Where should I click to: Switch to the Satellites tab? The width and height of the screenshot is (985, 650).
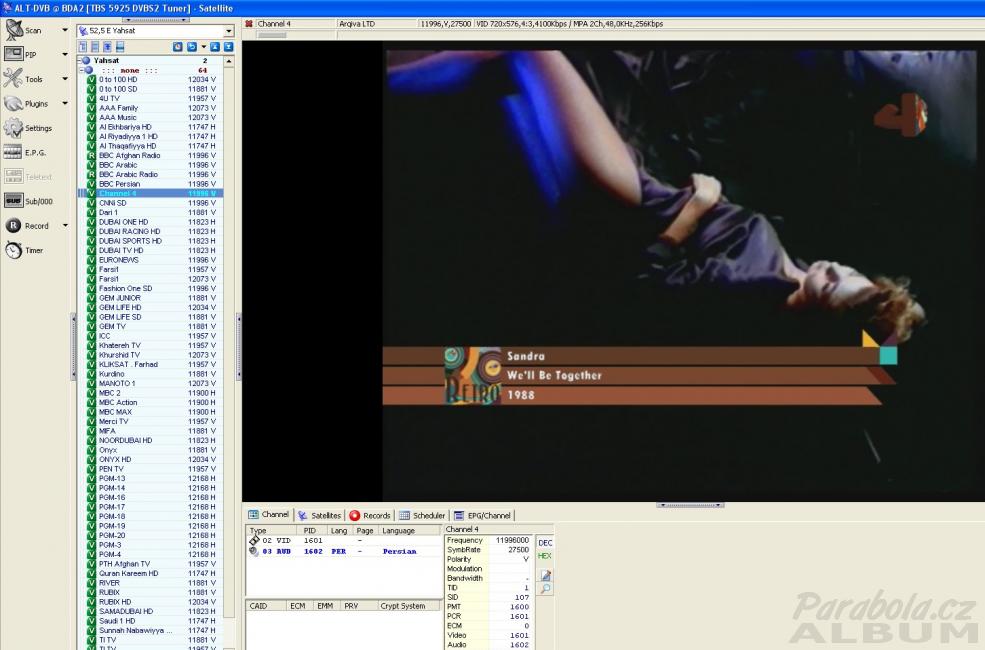click(x=319, y=516)
